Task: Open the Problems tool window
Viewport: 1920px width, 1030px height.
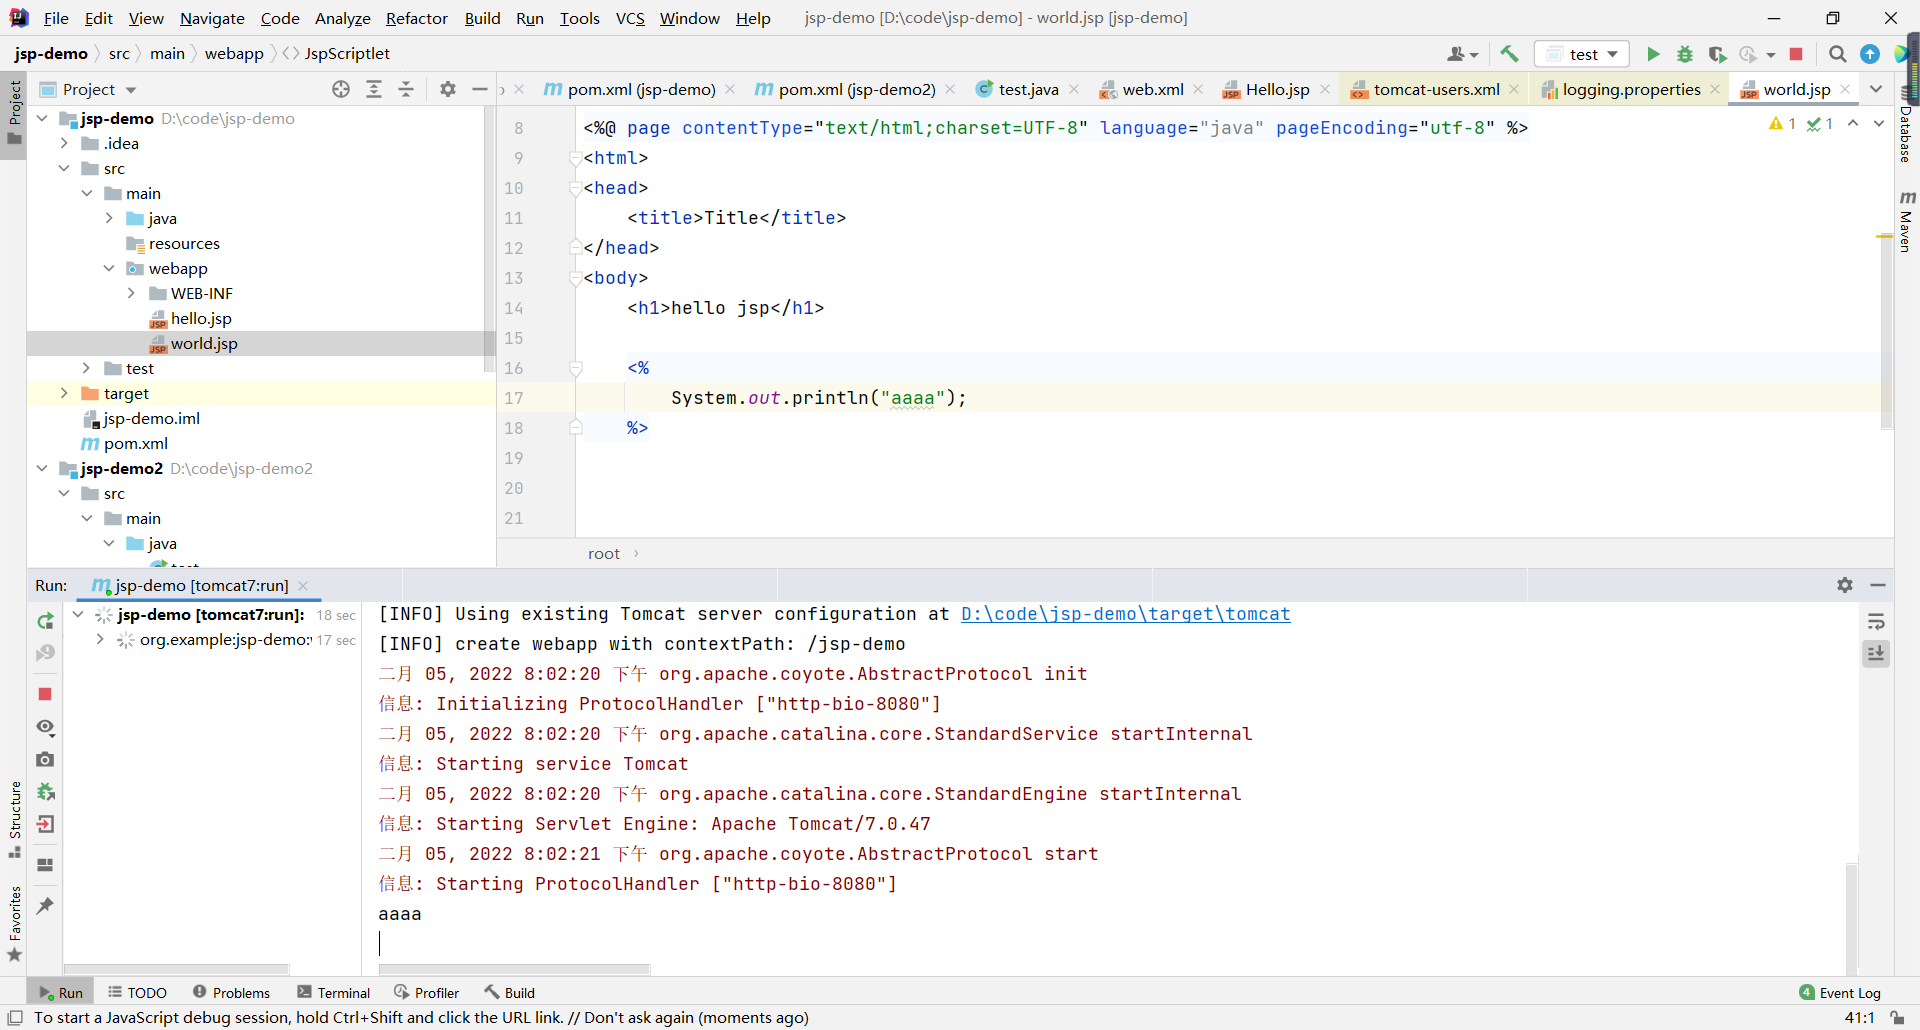Action: point(231,993)
